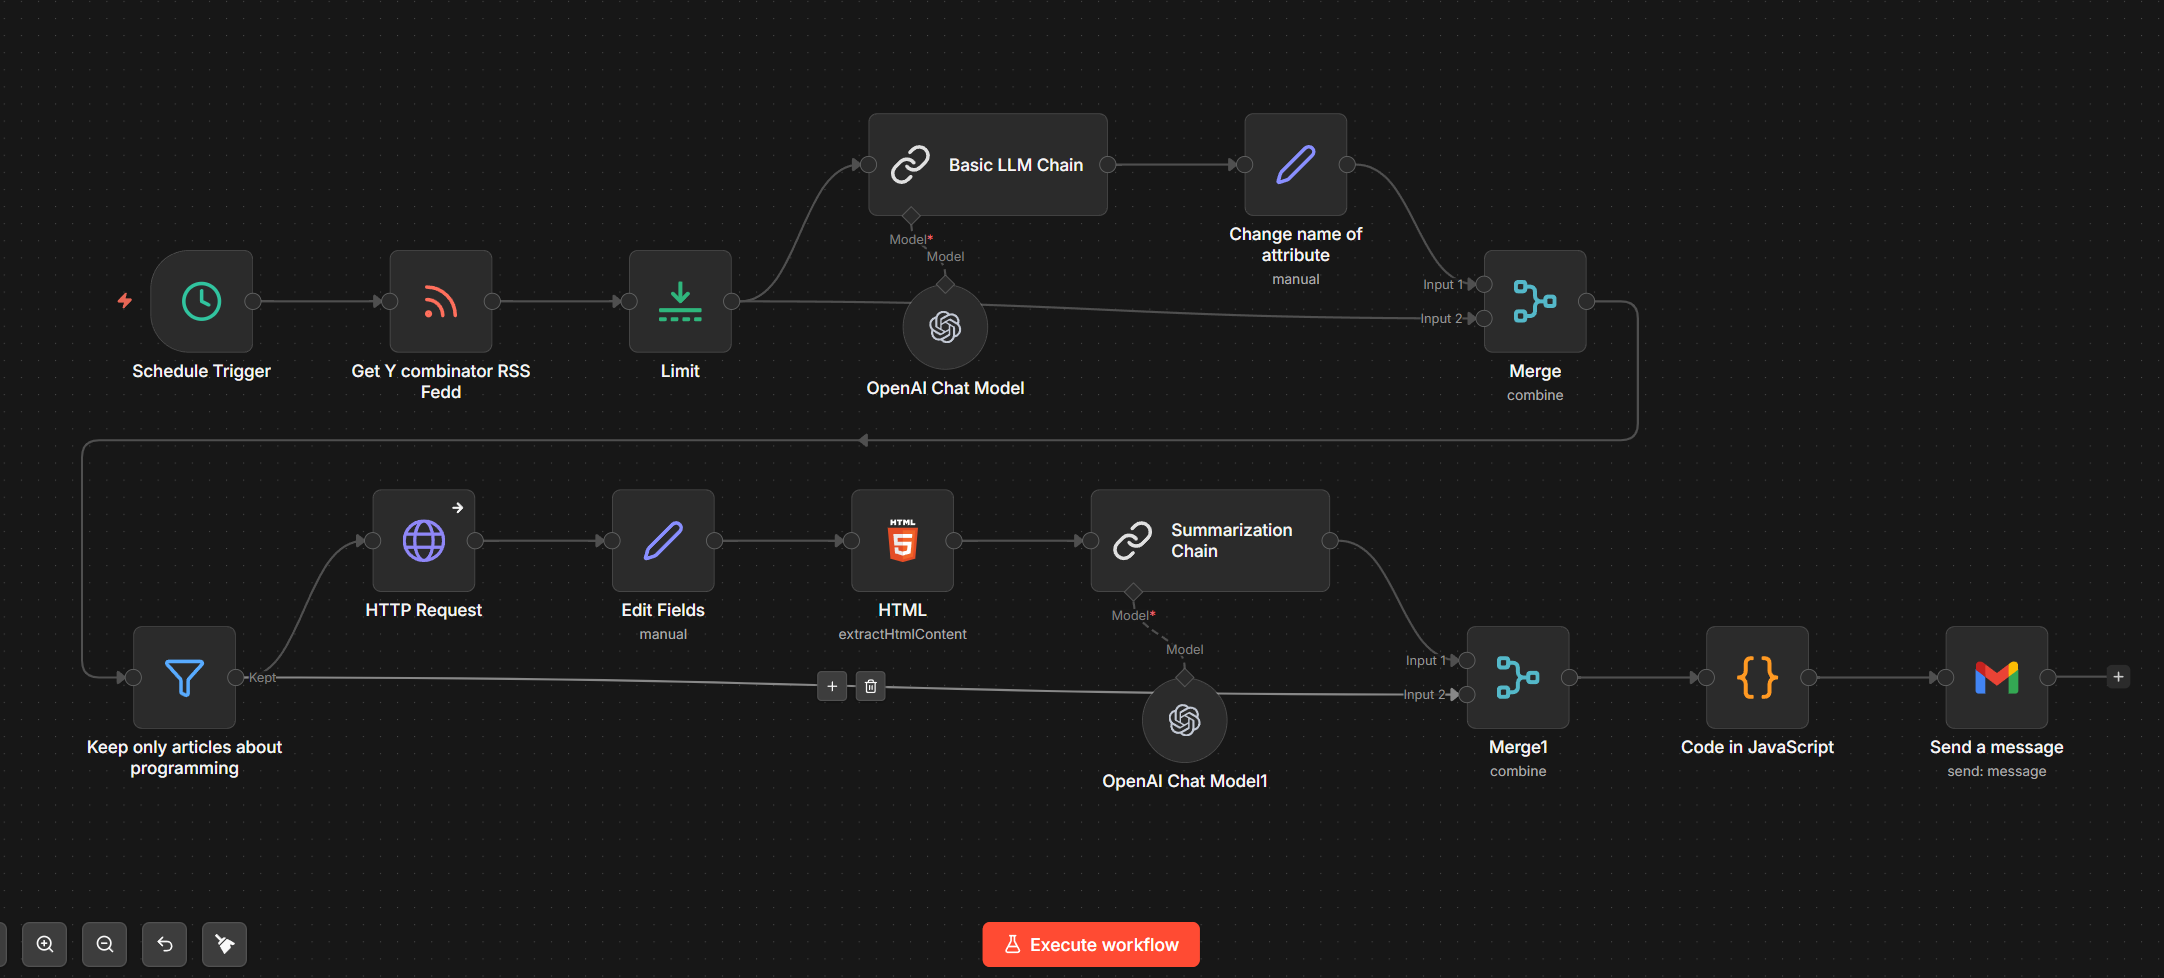The image size is (2164, 978).
Task: Zoom out of the workflow canvas
Action: tap(105, 944)
